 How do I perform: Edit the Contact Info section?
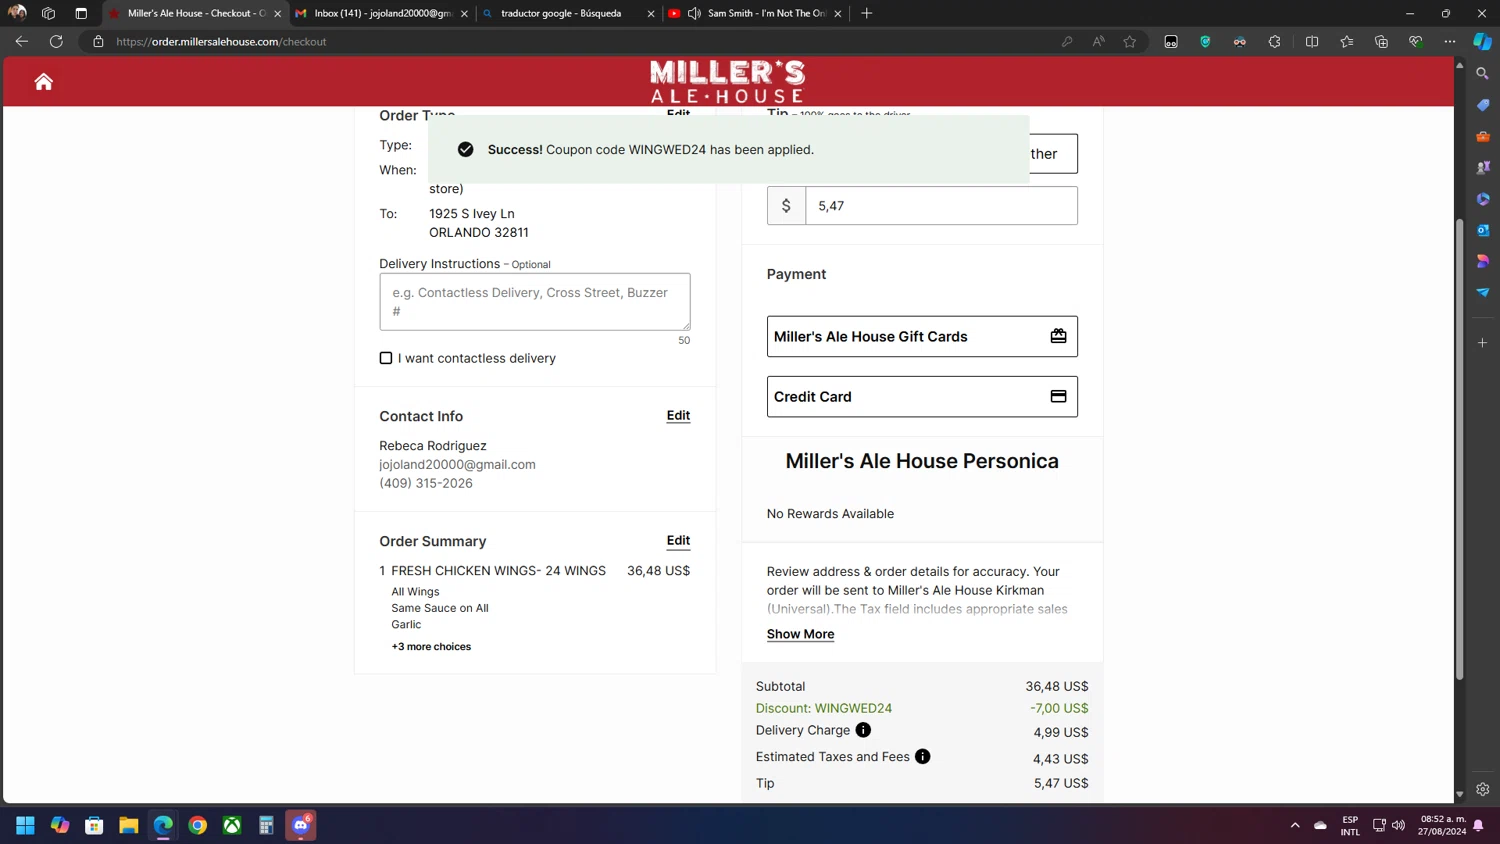click(678, 416)
